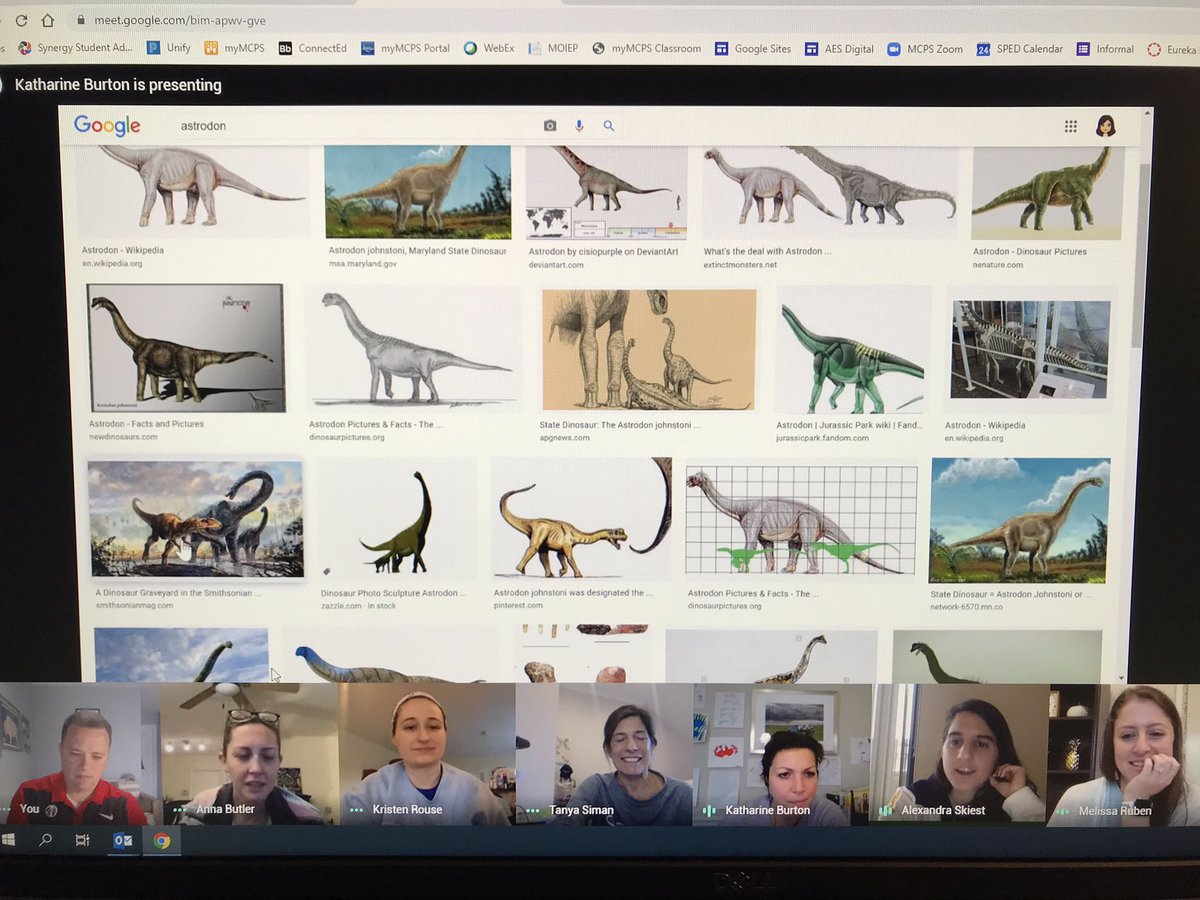Open Dinosaur Photo Sculpture zazzle image
This screenshot has width=1200, height=900.
(398, 520)
